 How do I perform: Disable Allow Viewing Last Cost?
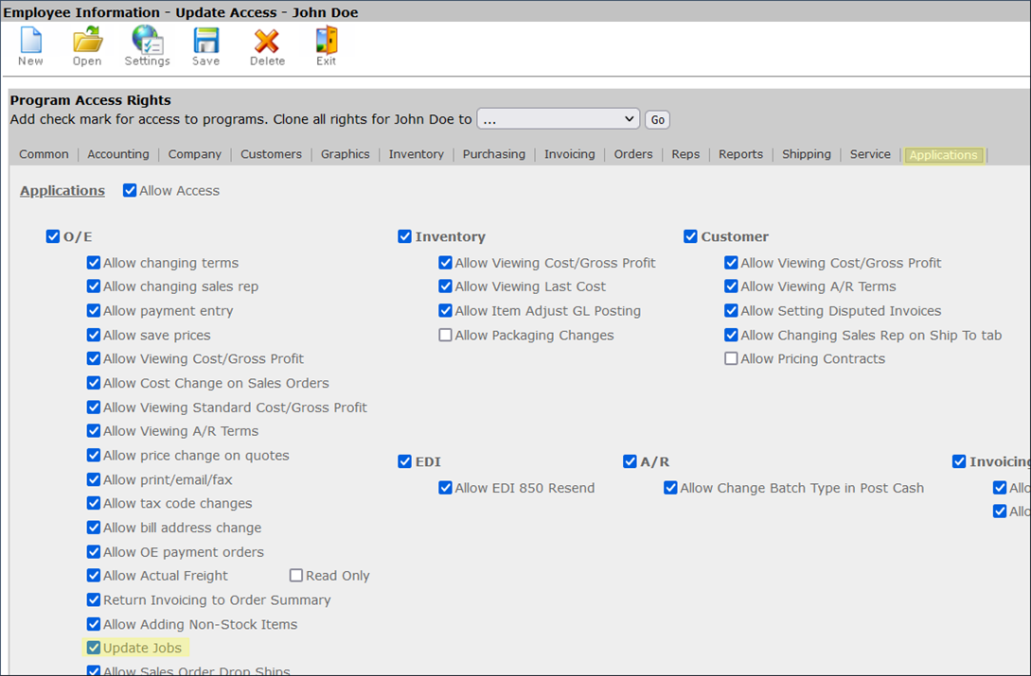[x=445, y=286]
